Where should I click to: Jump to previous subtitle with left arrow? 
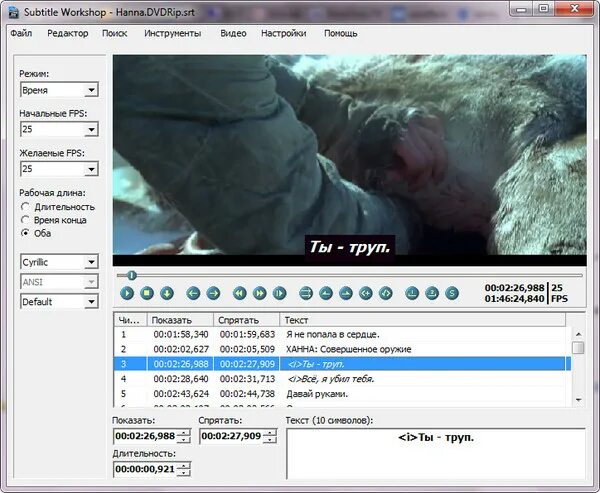tap(193, 294)
